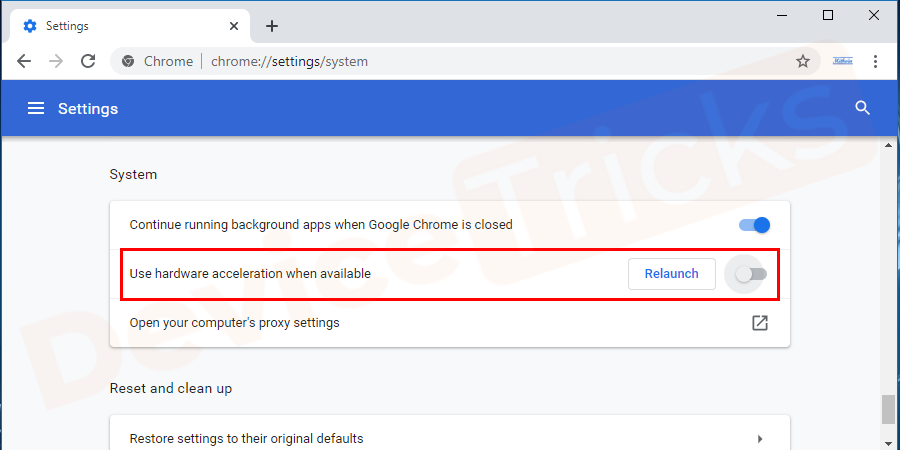Screen dimensions: 900x450
Task: Disable continue running background apps toggle
Action: [756, 225]
